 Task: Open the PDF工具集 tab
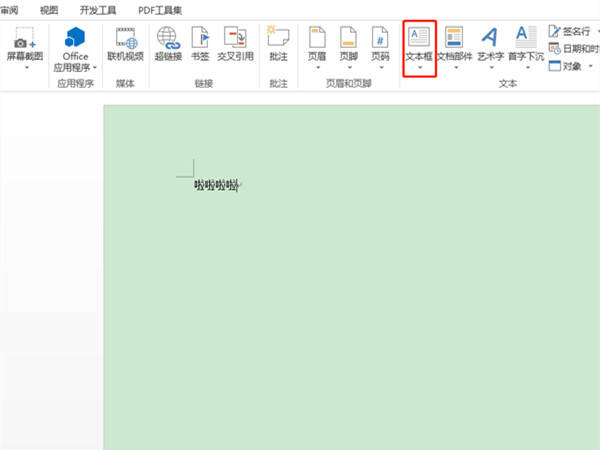click(160, 10)
